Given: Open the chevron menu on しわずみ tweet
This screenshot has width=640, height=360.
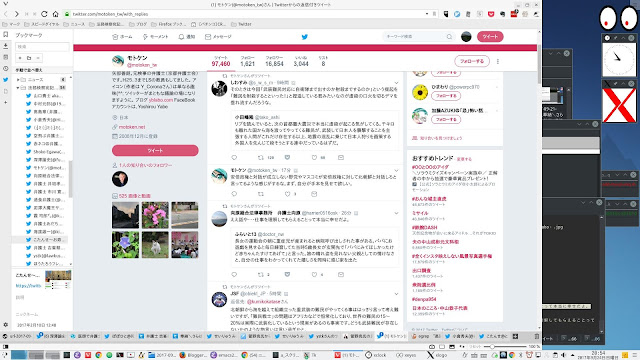Looking at the screenshot, I should 396,83.
